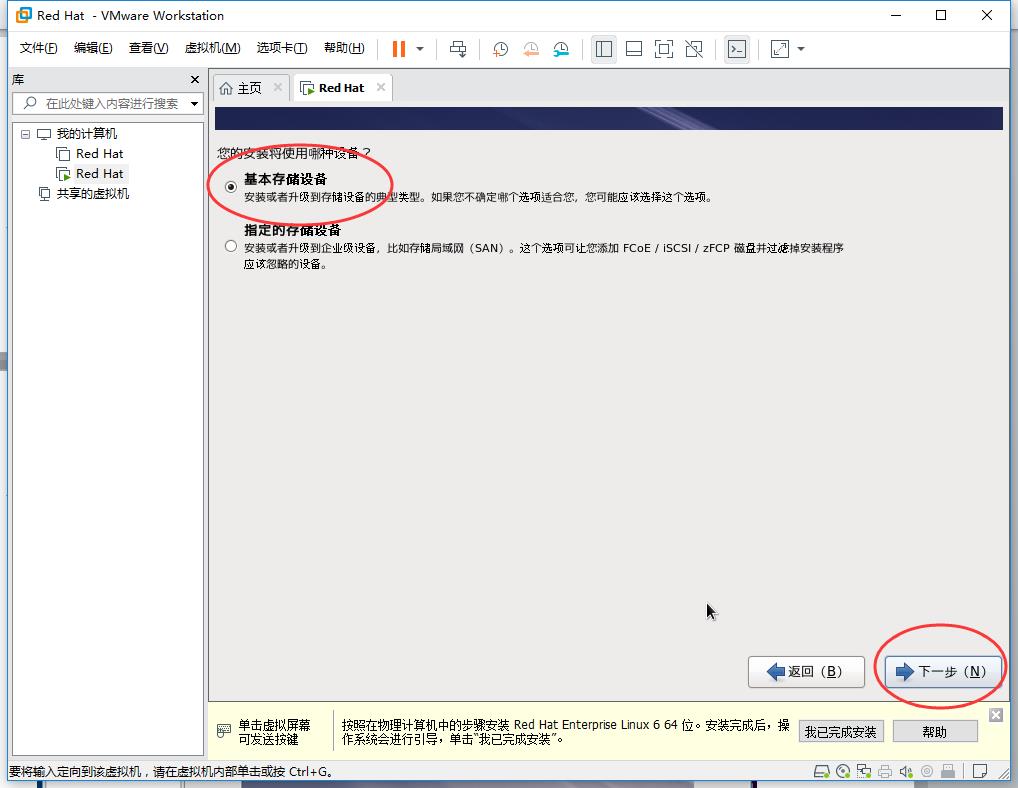The width and height of the screenshot is (1018, 788).
Task: Open the 编辑(E) menu
Action: click(93, 48)
